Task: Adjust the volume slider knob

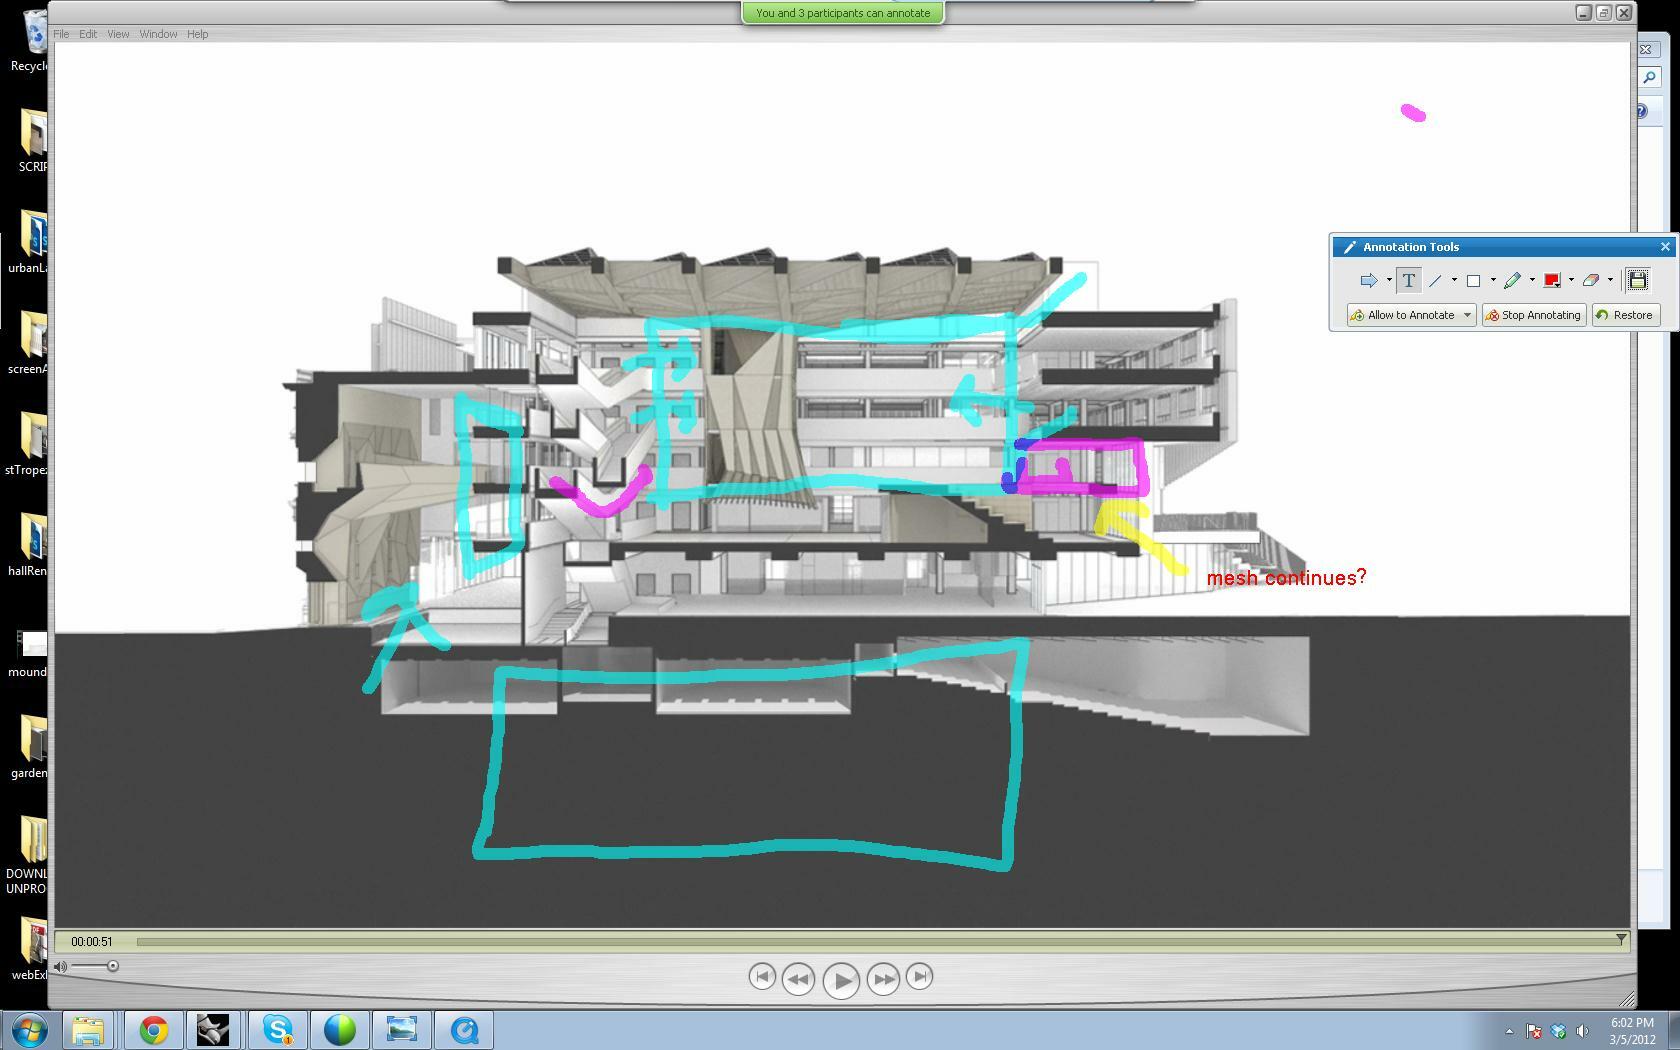Action: tap(113, 966)
